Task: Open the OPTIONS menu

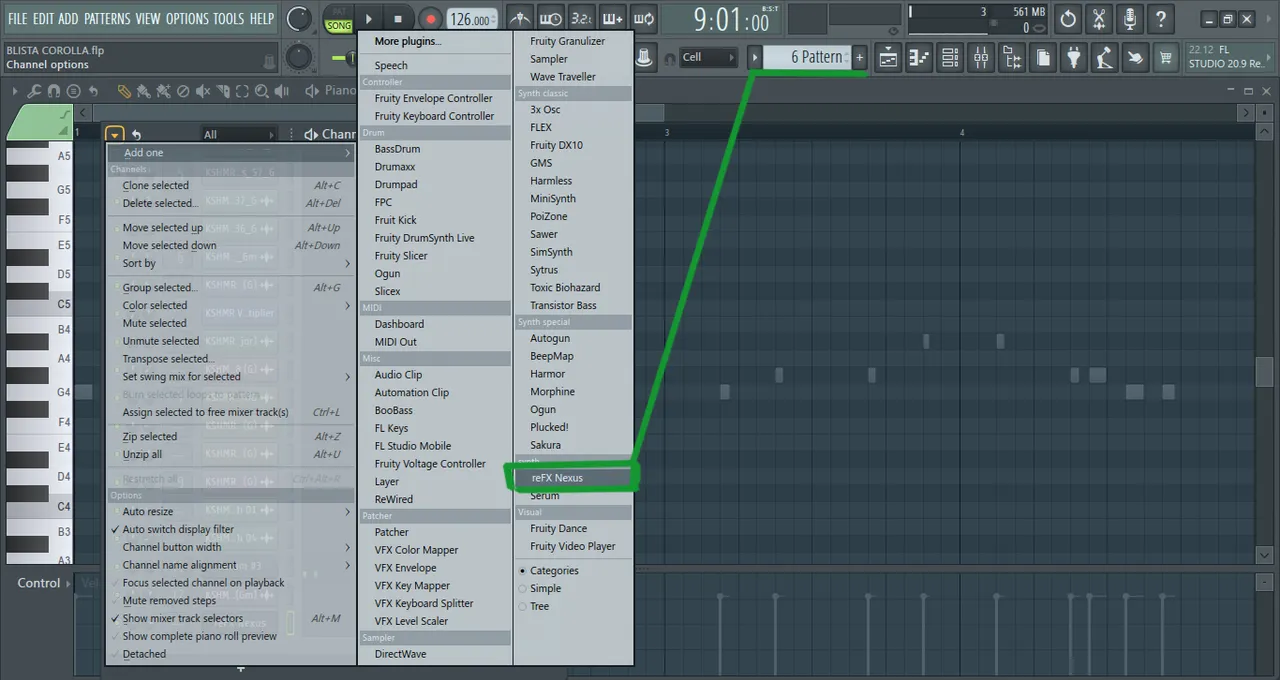Action: 187,18
